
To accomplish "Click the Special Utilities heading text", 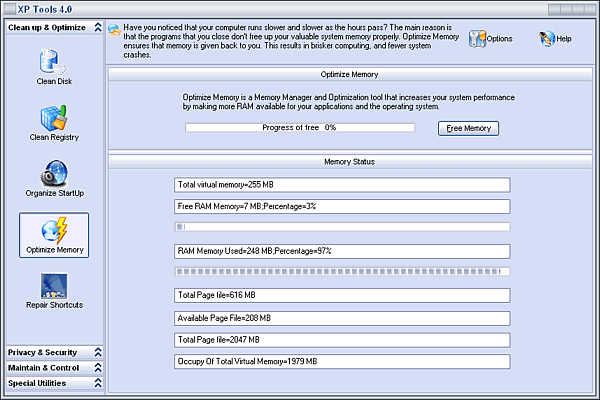I will 37,383.
